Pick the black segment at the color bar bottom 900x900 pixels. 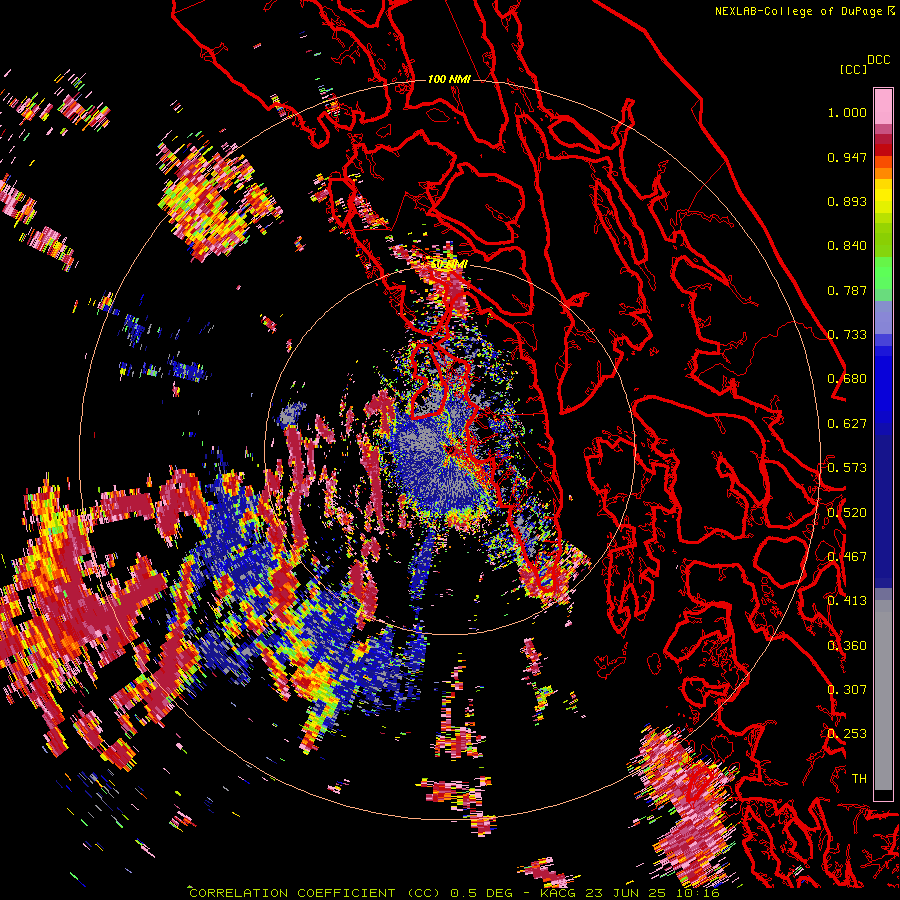tap(883, 795)
